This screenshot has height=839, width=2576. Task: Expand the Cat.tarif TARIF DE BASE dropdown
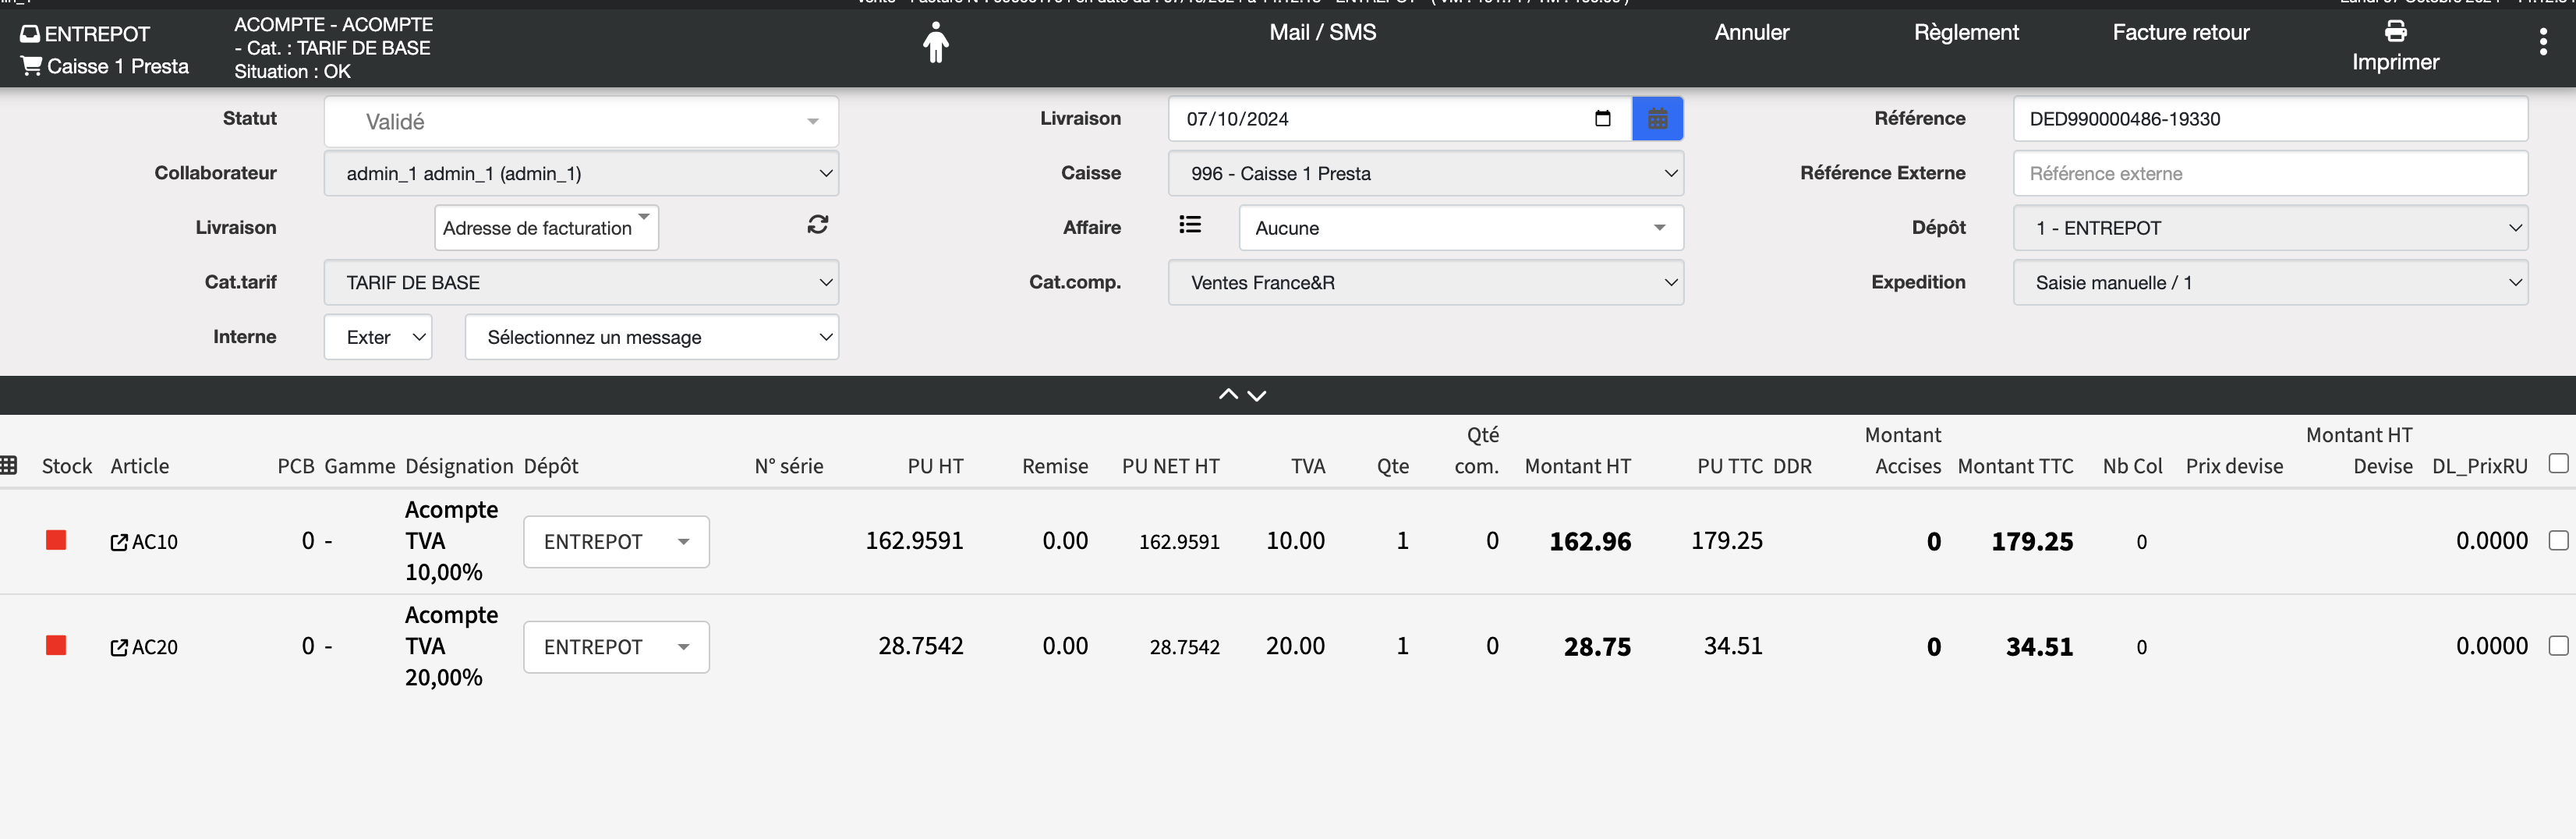click(580, 283)
